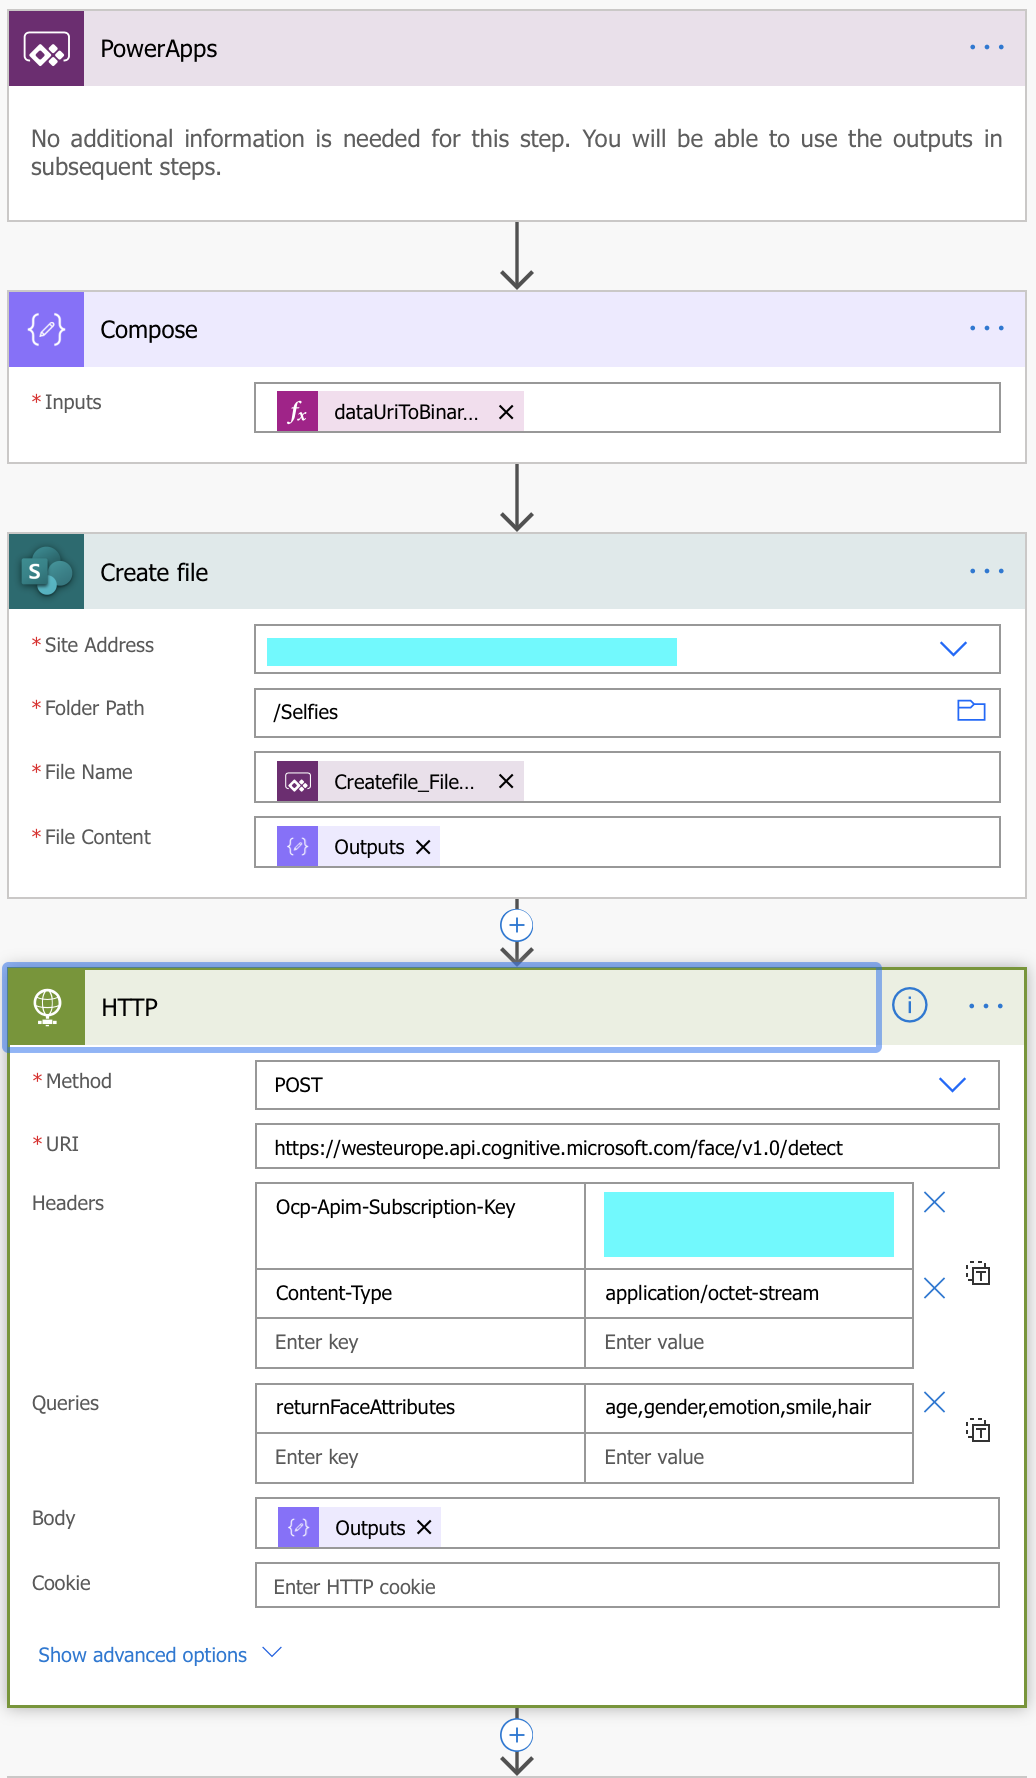Insert a new step after HTTP

click(x=516, y=1735)
